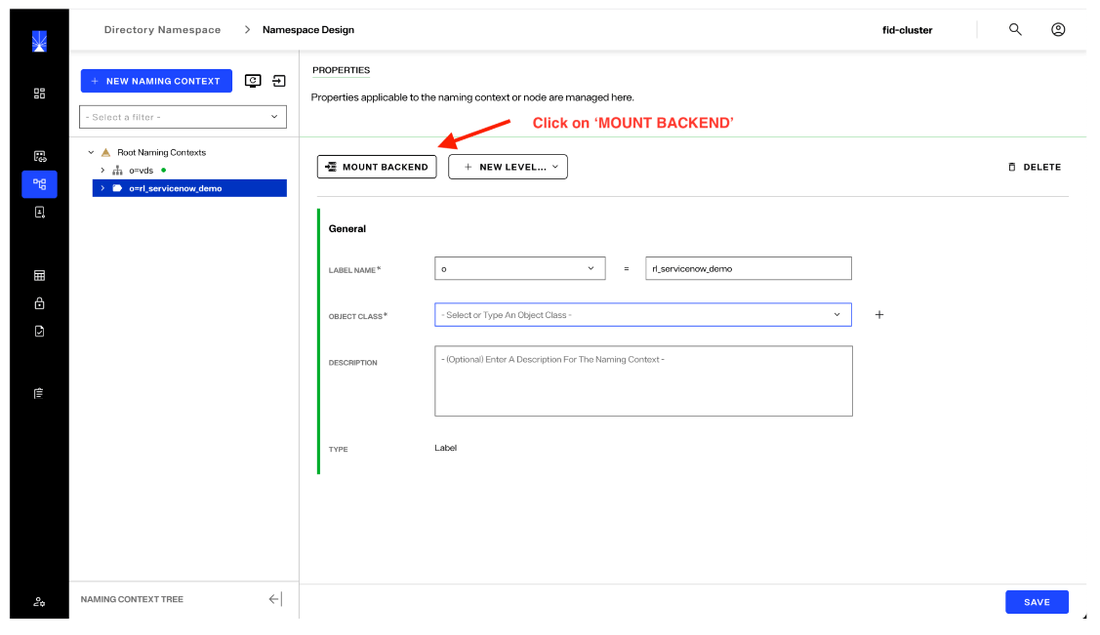Click the Mount Backend button
The width and height of the screenshot is (1100, 635).
point(377,167)
